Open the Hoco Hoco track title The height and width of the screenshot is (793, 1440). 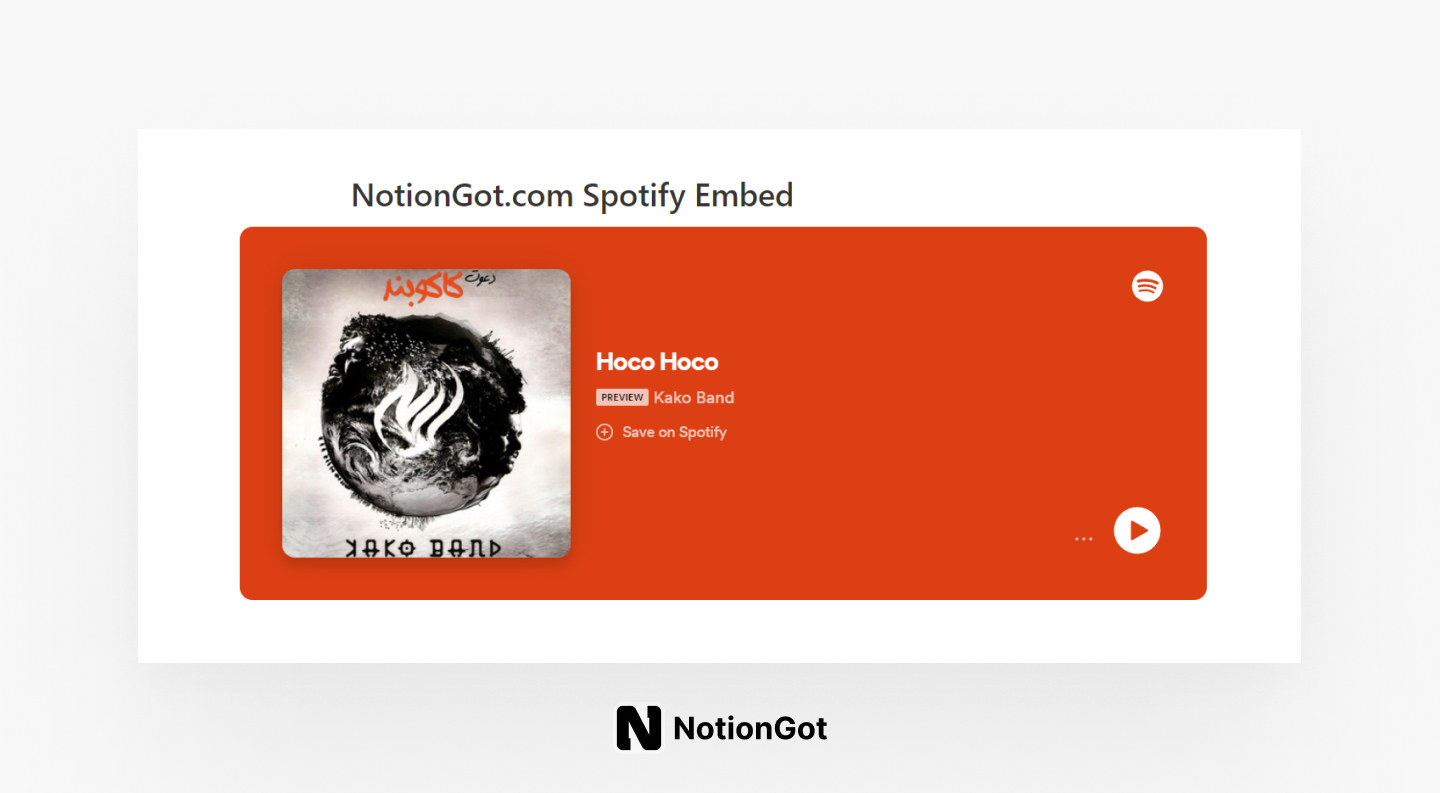click(656, 362)
